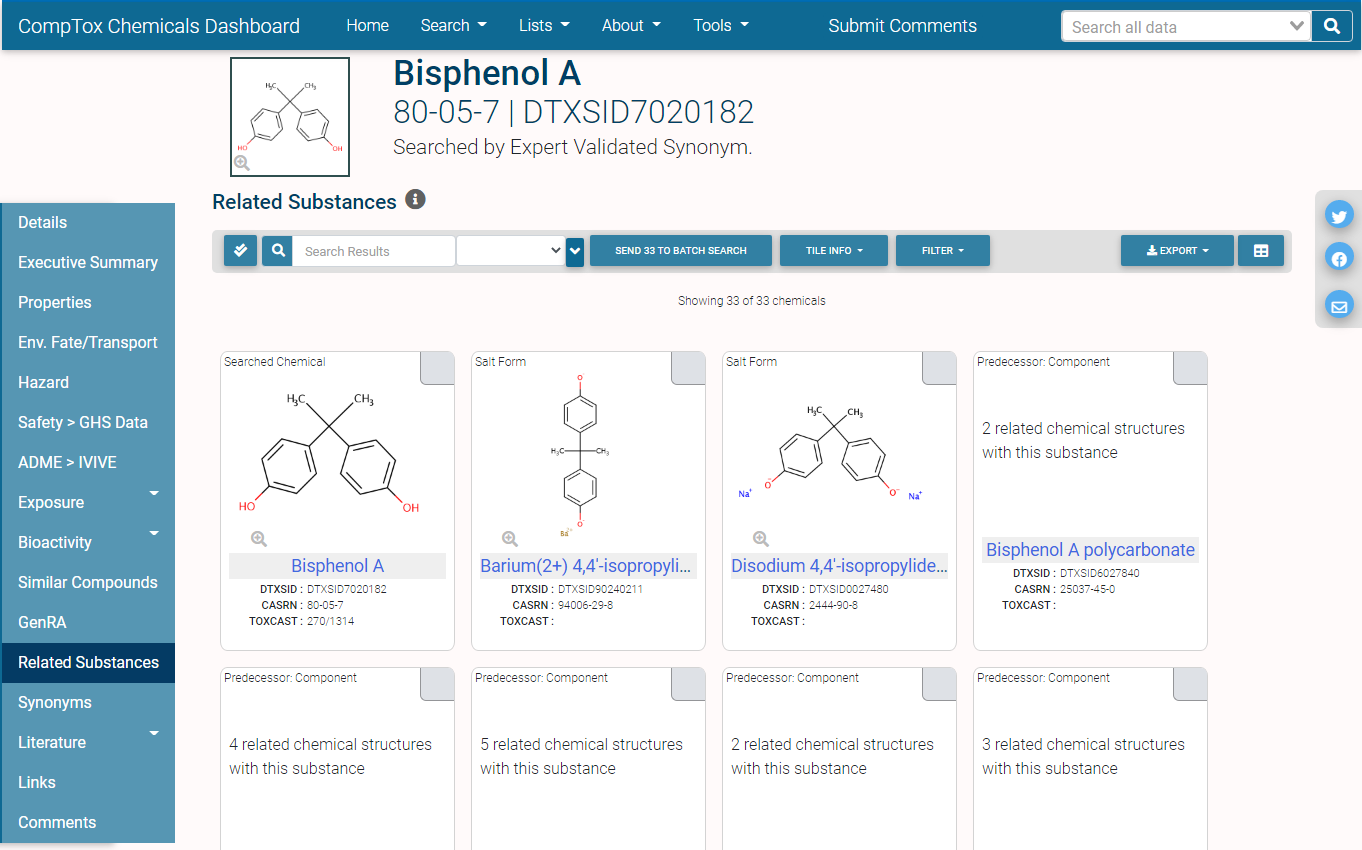The image size is (1362, 850).
Task: Open the Filter dropdown
Action: coord(943,251)
